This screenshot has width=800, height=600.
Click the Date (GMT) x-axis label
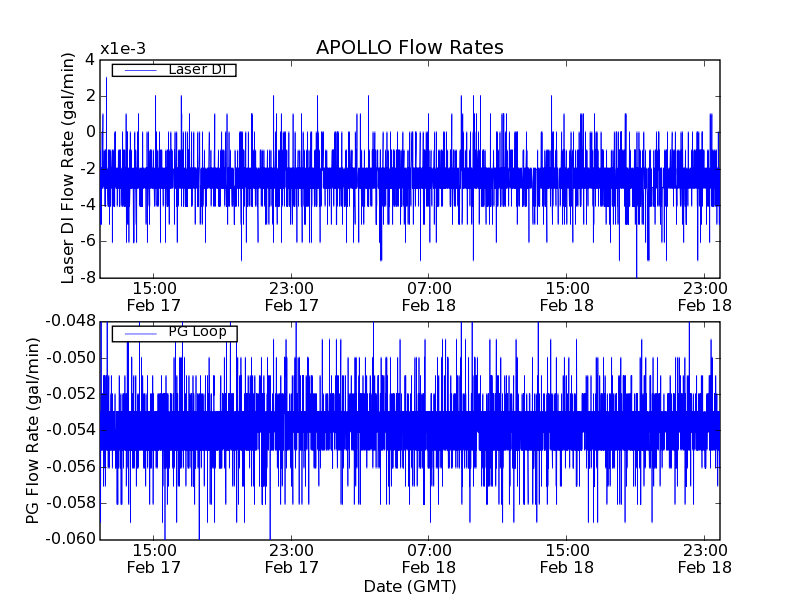coord(409,586)
